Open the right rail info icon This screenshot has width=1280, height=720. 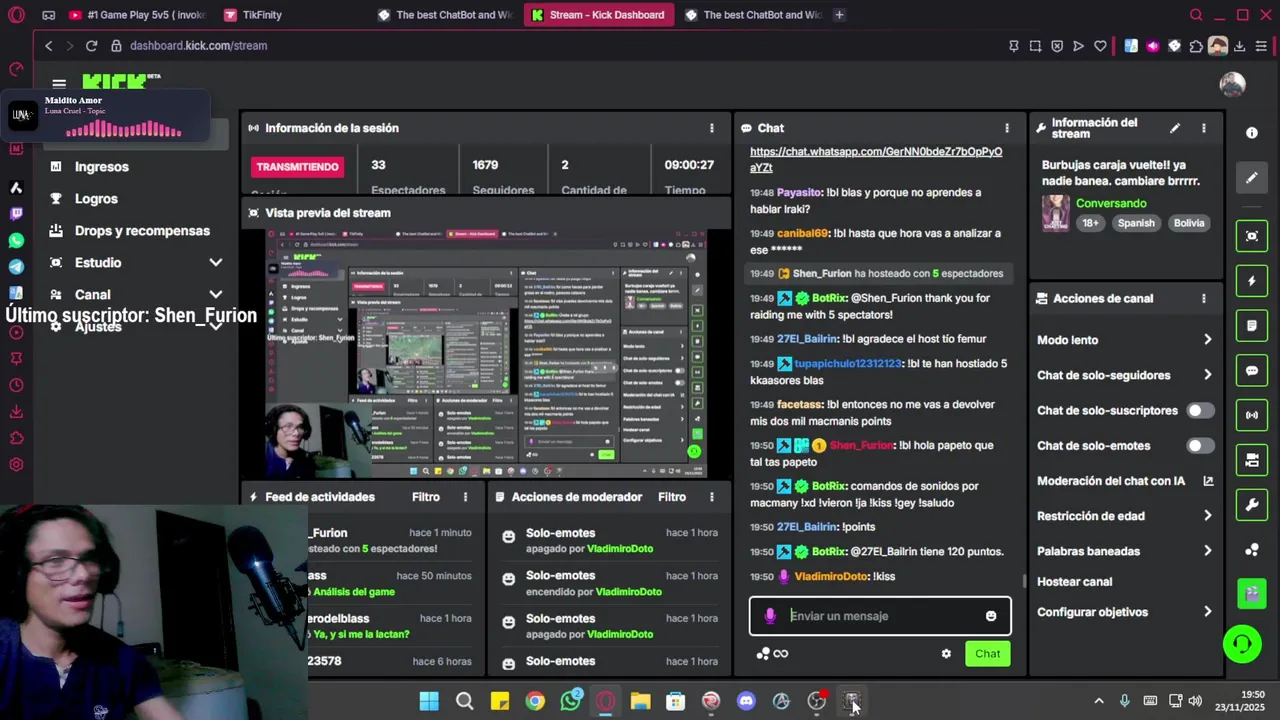(x=1251, y=133)
